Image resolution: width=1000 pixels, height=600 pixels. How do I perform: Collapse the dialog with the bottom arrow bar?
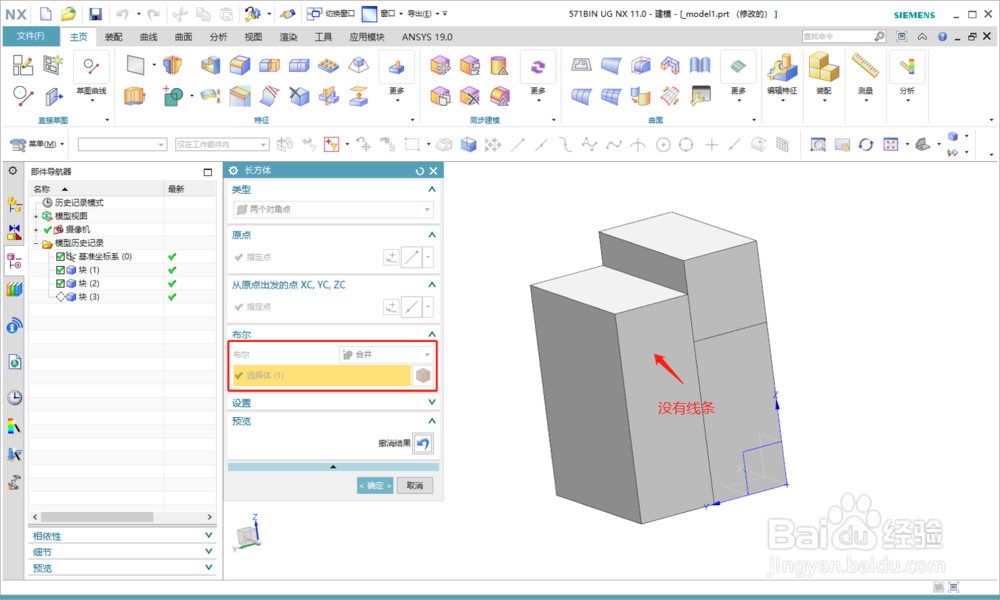click(x=332, y=467)
